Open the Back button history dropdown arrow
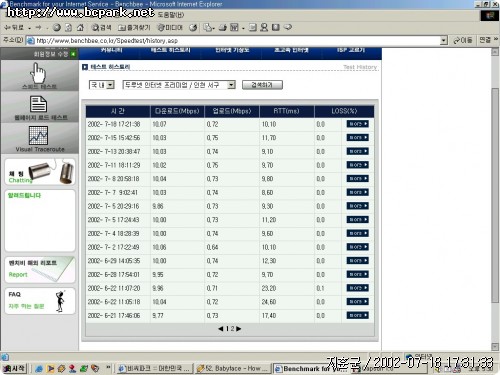The height and width of the screenshot is (375, 500). (30, 28)
